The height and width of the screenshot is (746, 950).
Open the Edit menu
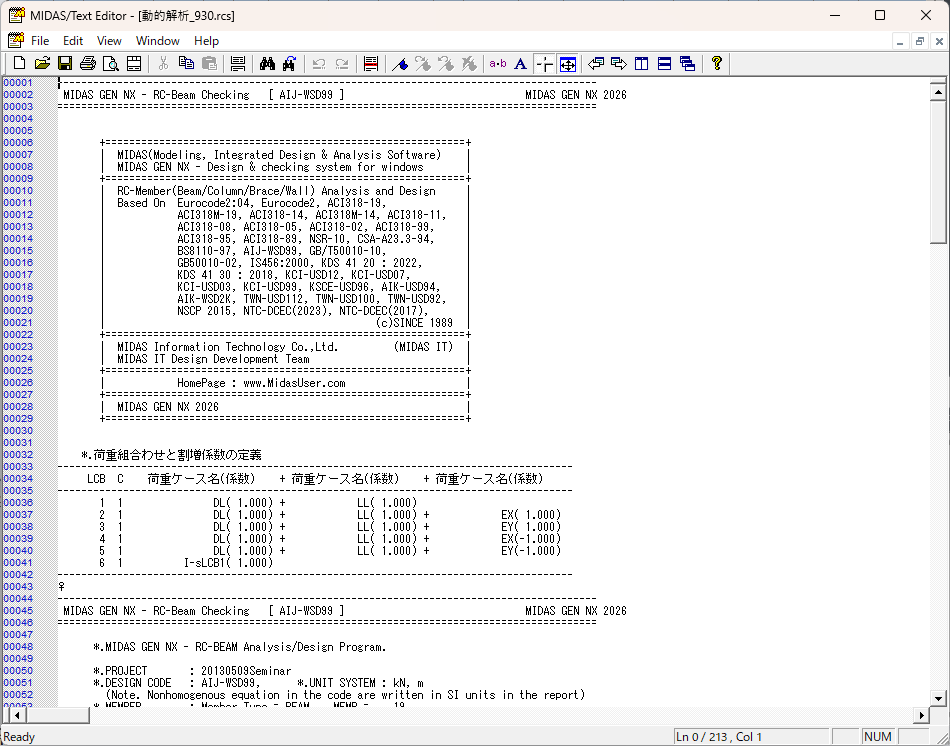(x=73, y=41)
